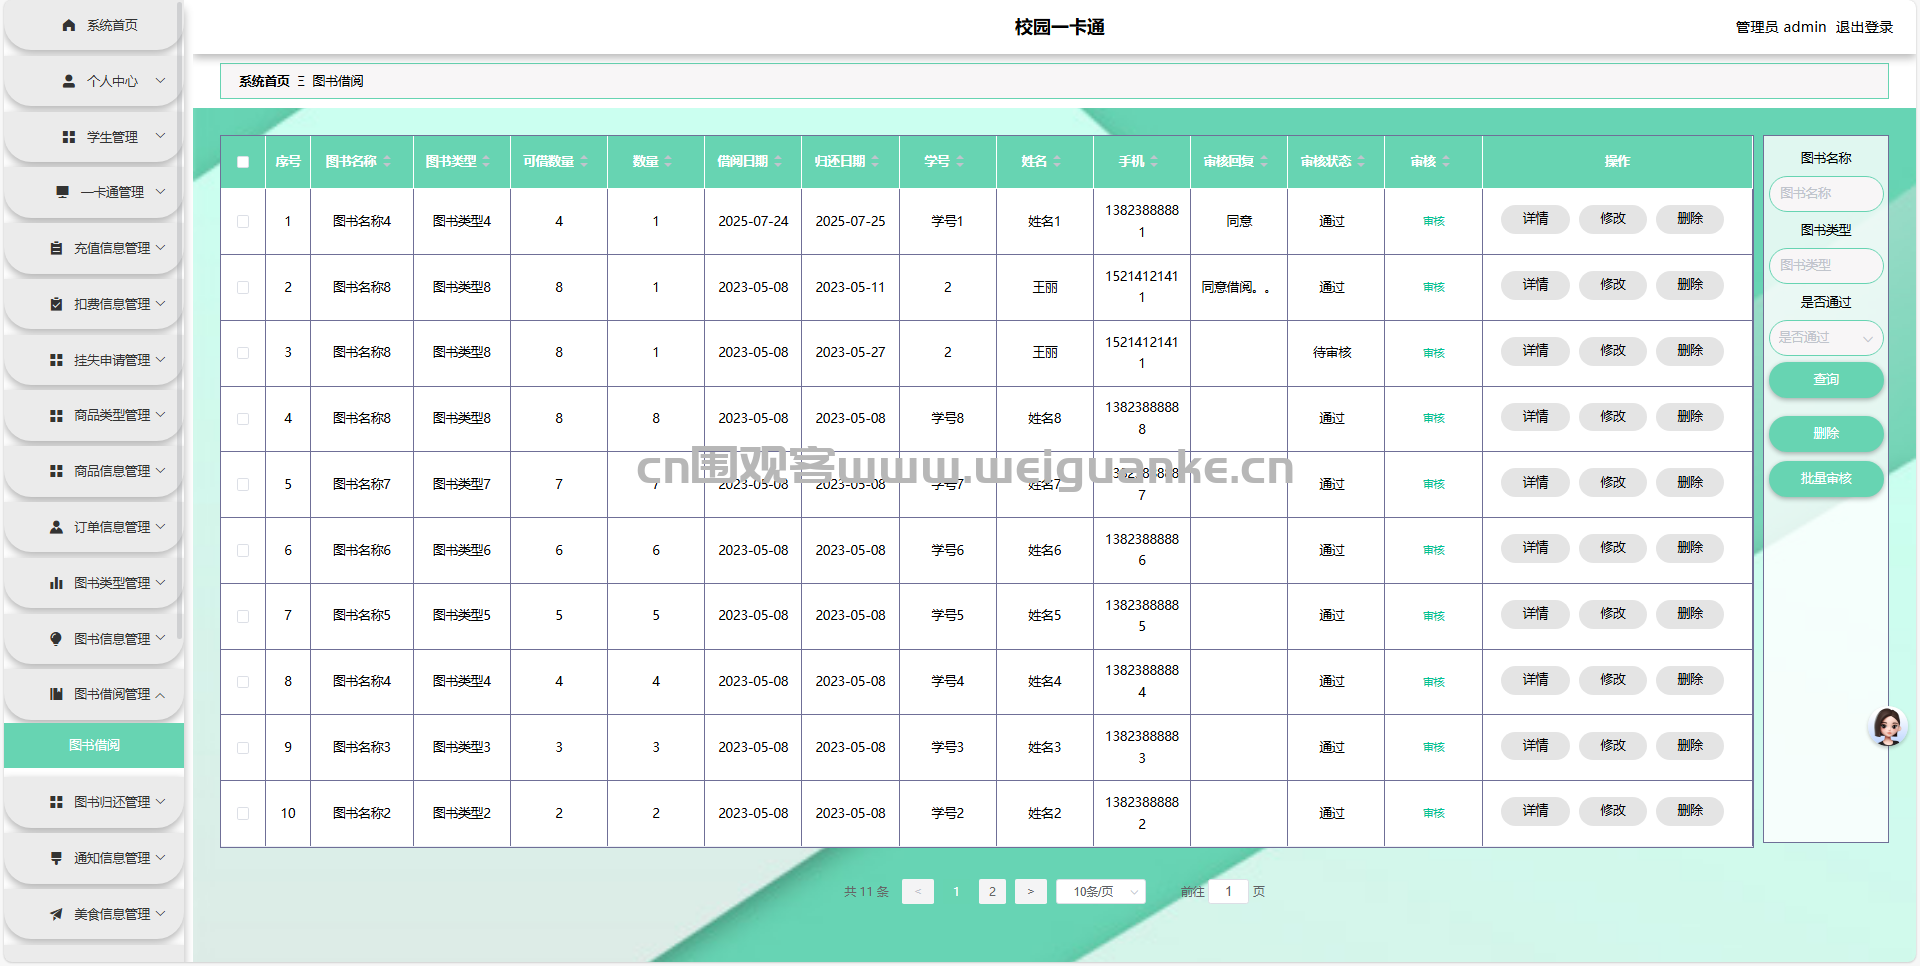This screenshot has height=966, width=1920.
Task: Check the row 6 checkbox for 图书名称6
Action: [x=243, y=550]
